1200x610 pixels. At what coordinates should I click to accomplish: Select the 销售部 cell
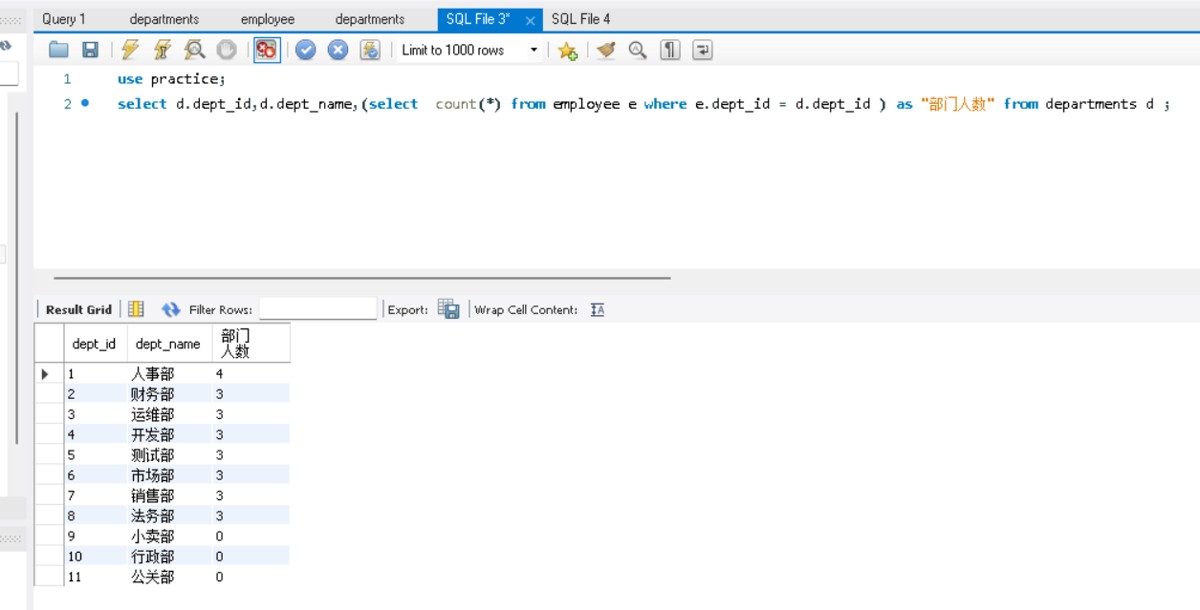(169, 496)
